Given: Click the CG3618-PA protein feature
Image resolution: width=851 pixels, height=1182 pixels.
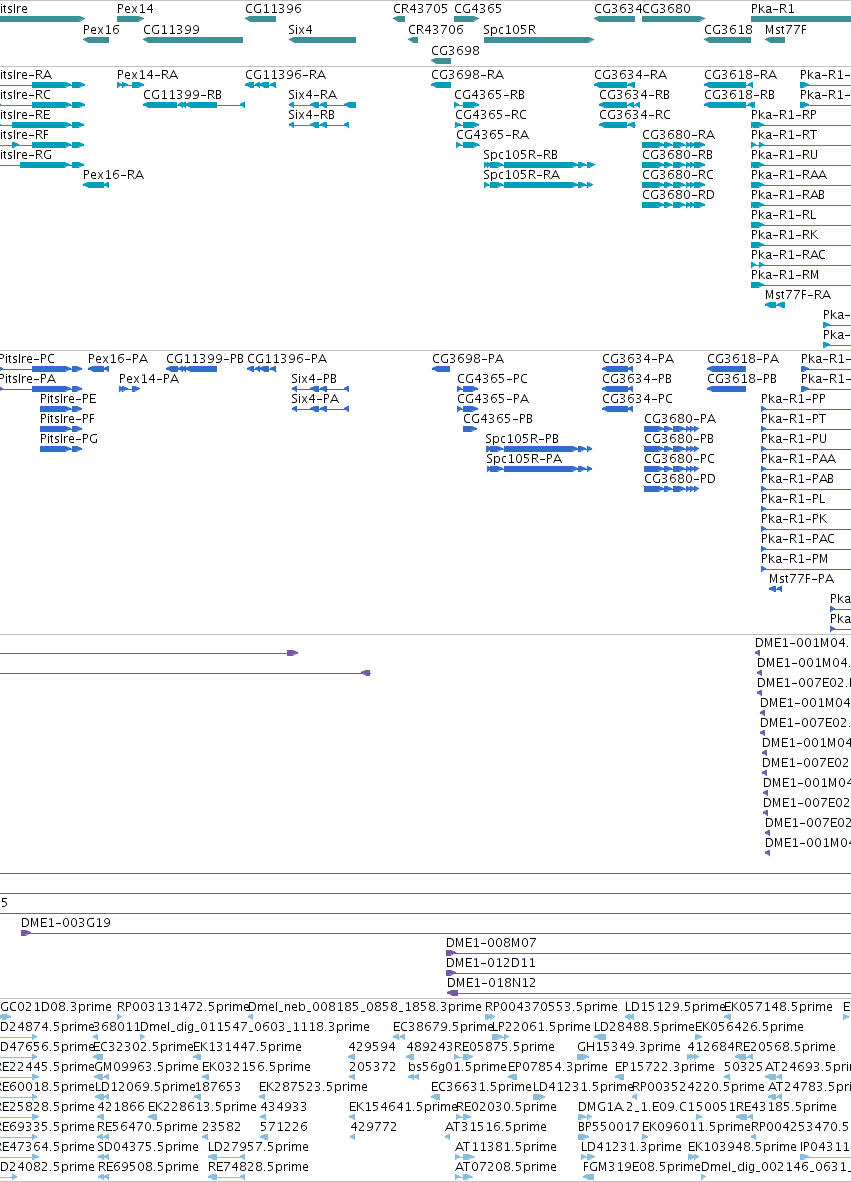Looking at the screenshot, I should [x=727, y=369].
